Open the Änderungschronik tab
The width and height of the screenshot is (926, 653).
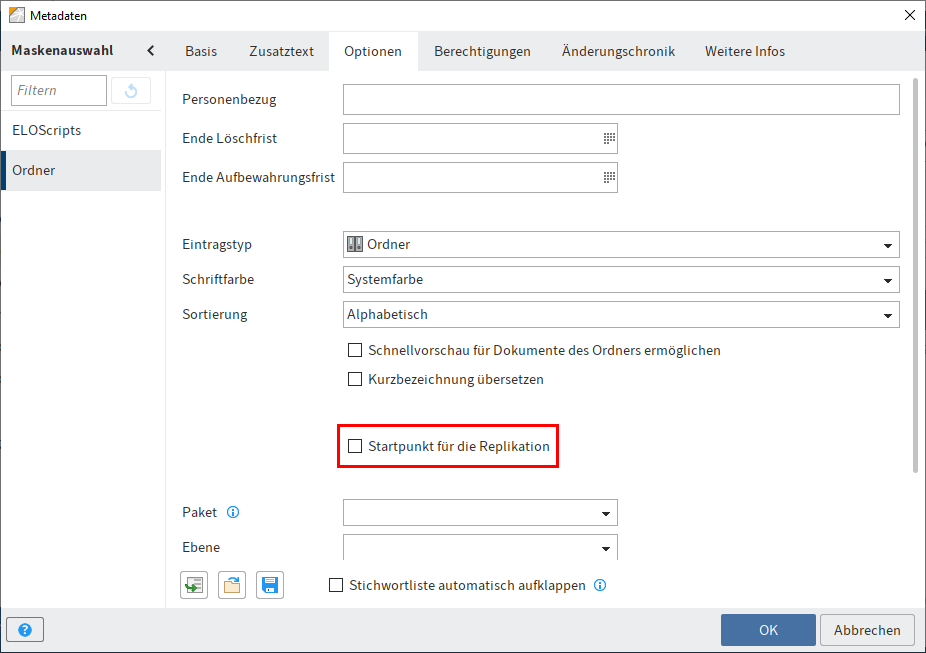tap(618, 51)
